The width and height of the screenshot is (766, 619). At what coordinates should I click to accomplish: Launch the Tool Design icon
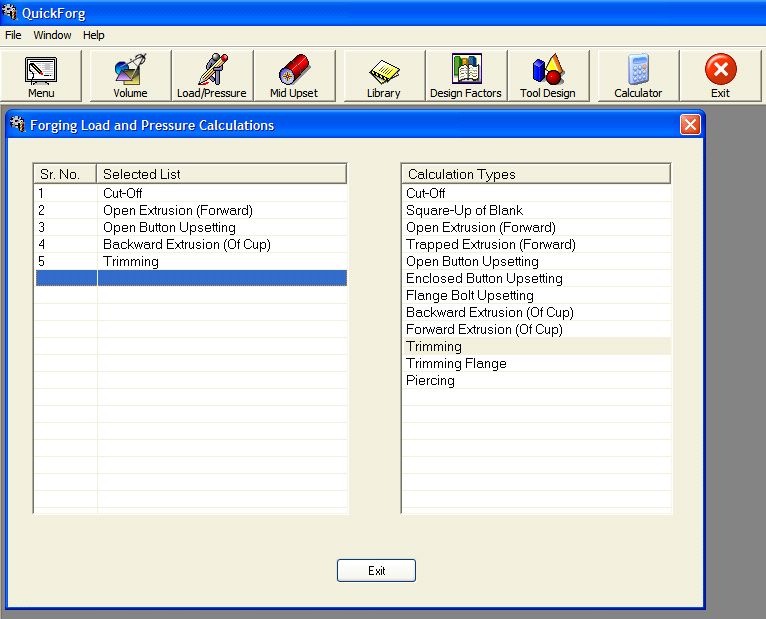coord(547,77)
